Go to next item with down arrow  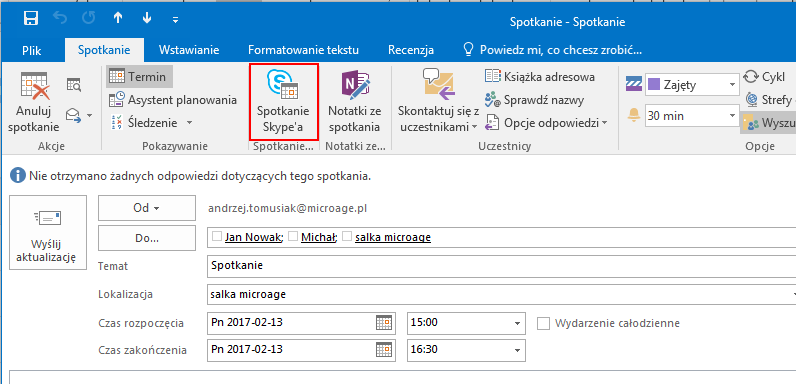tap(147, 19)
